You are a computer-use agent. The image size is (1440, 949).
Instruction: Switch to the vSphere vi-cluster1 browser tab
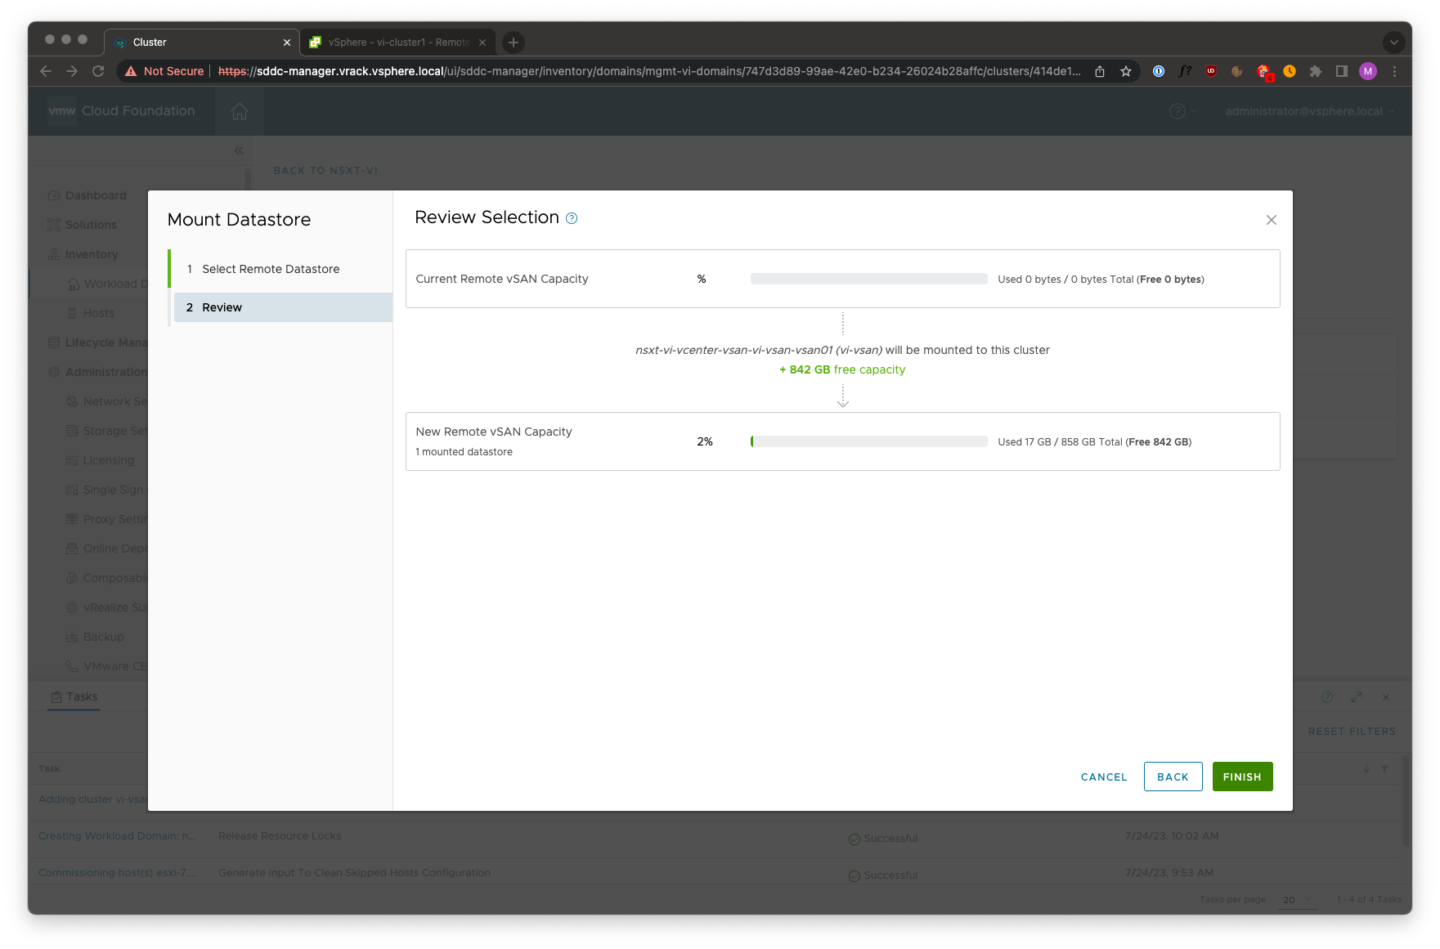point(395,42)
